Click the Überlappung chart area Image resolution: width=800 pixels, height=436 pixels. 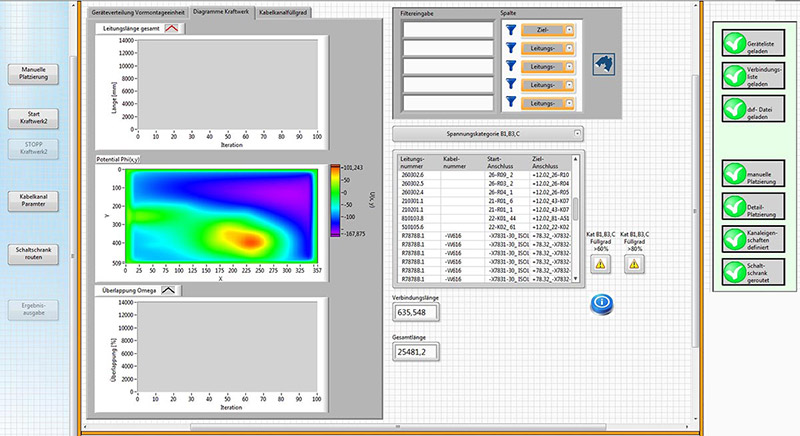click(x=227, y=347)
